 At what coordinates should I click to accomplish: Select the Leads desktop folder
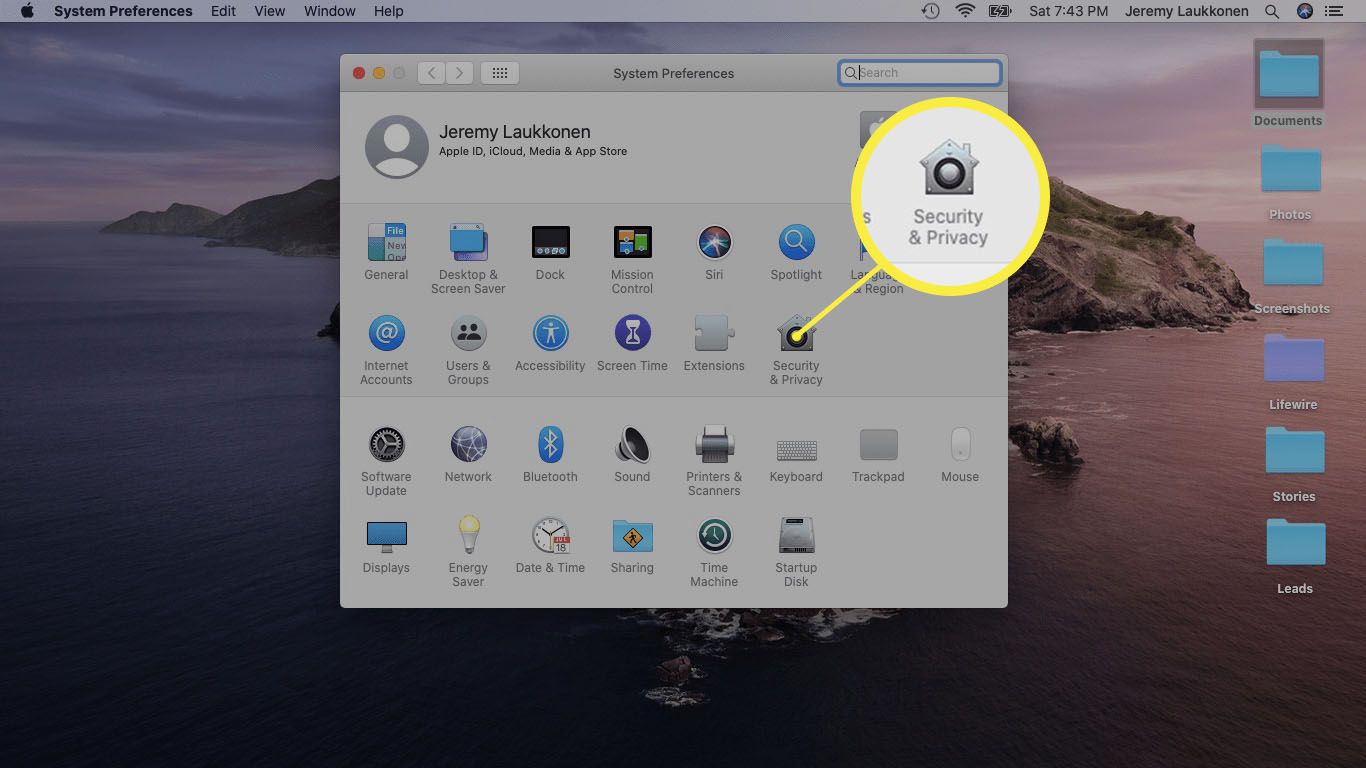pos(1295,556)
